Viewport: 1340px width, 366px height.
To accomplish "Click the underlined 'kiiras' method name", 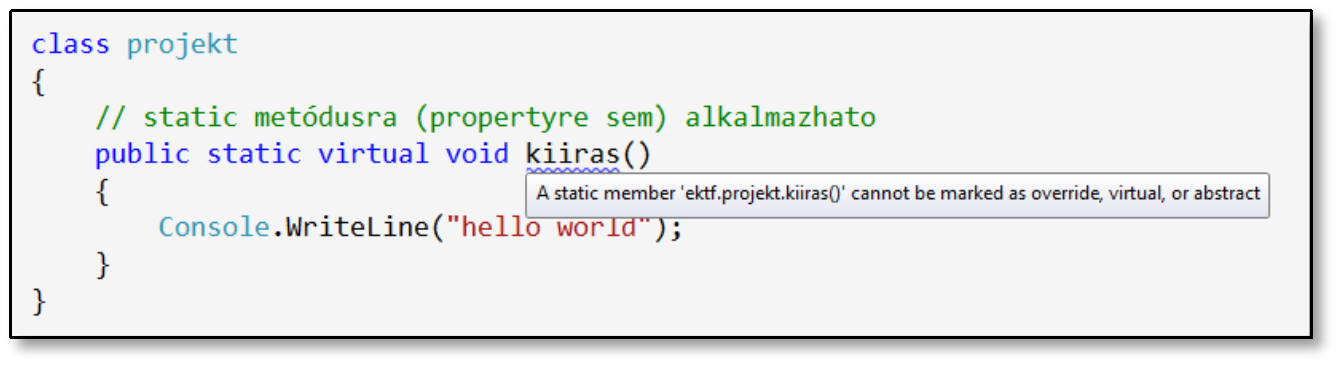I will [572, 155].
